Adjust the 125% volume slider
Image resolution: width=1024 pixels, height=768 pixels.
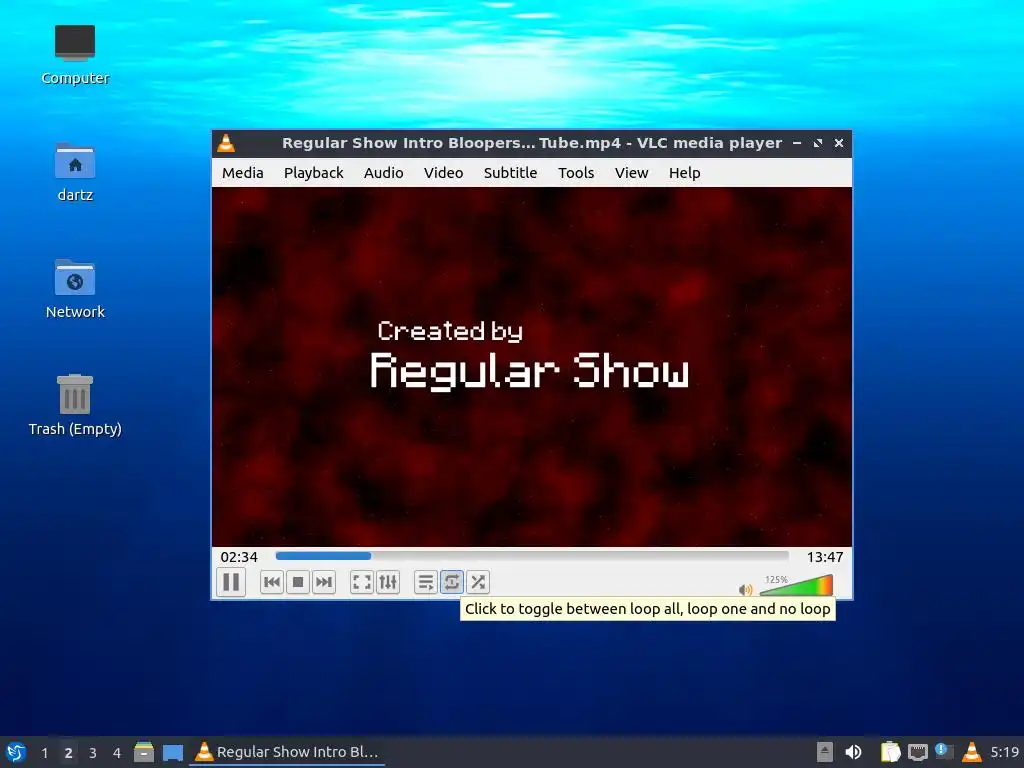(x=796, y=584)
